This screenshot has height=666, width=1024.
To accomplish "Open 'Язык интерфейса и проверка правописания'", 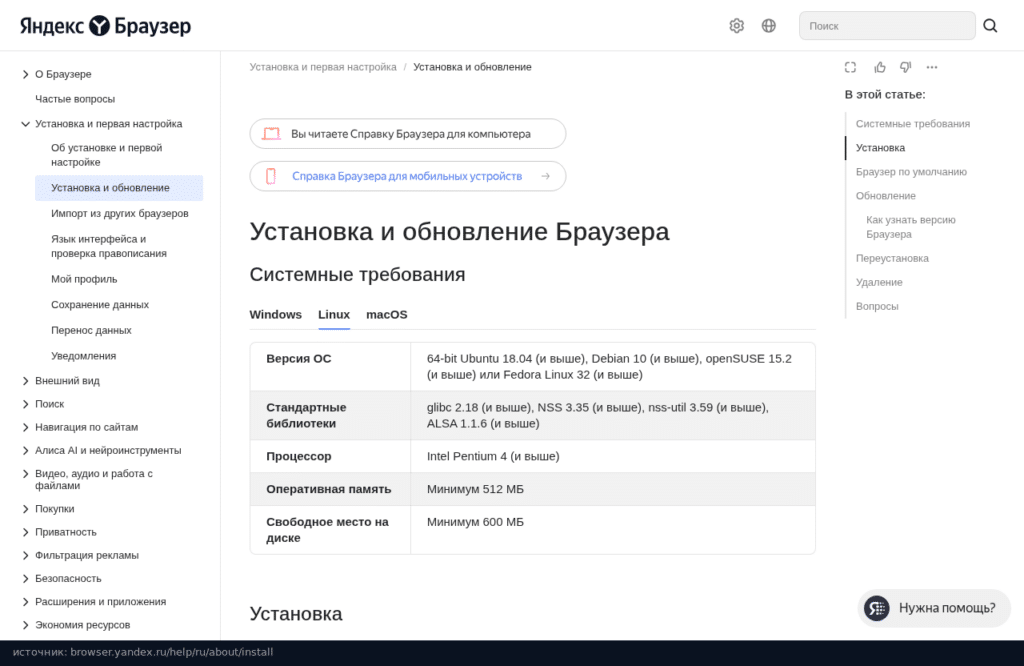I will pos(109,246).
